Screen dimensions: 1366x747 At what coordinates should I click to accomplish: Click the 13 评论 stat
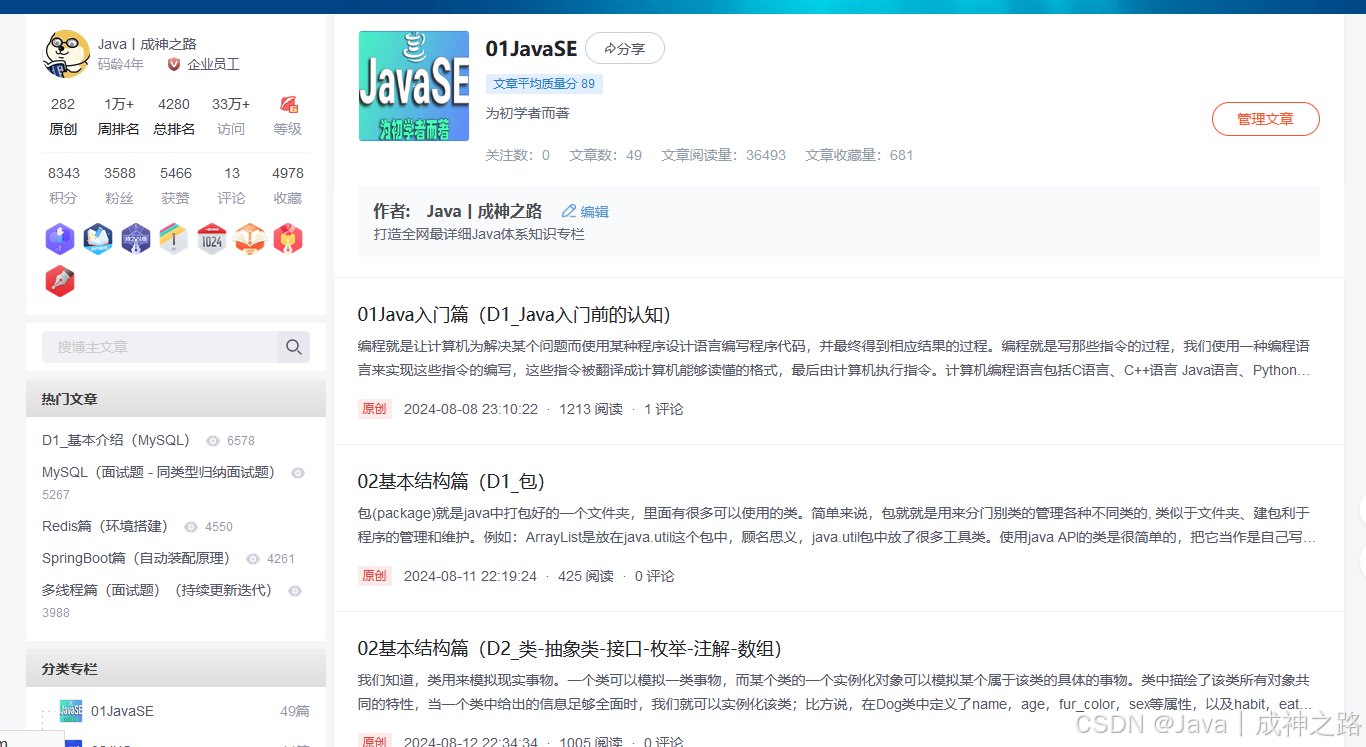[231, 185]
